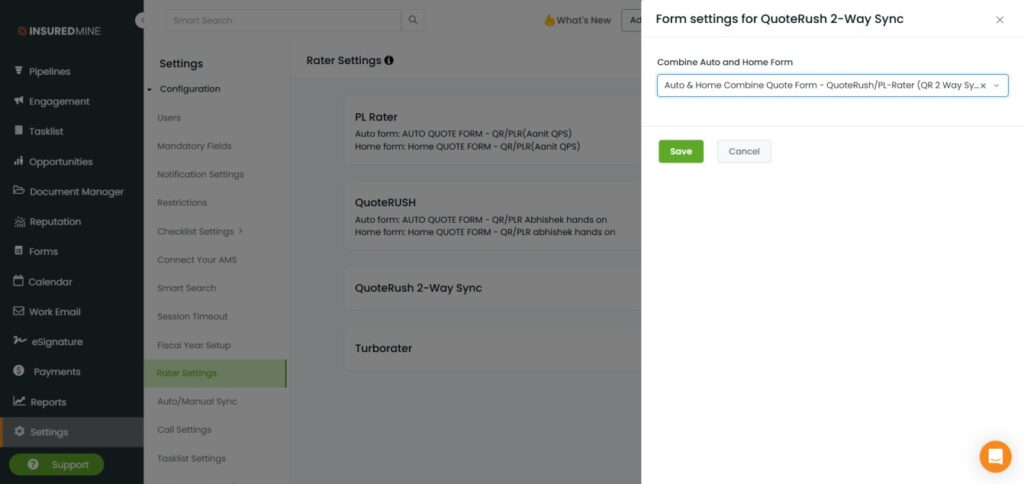Image resolution: width=1024 pixels, height=484 pixels.
Task: Close the form settings panel
Action: 999,20
